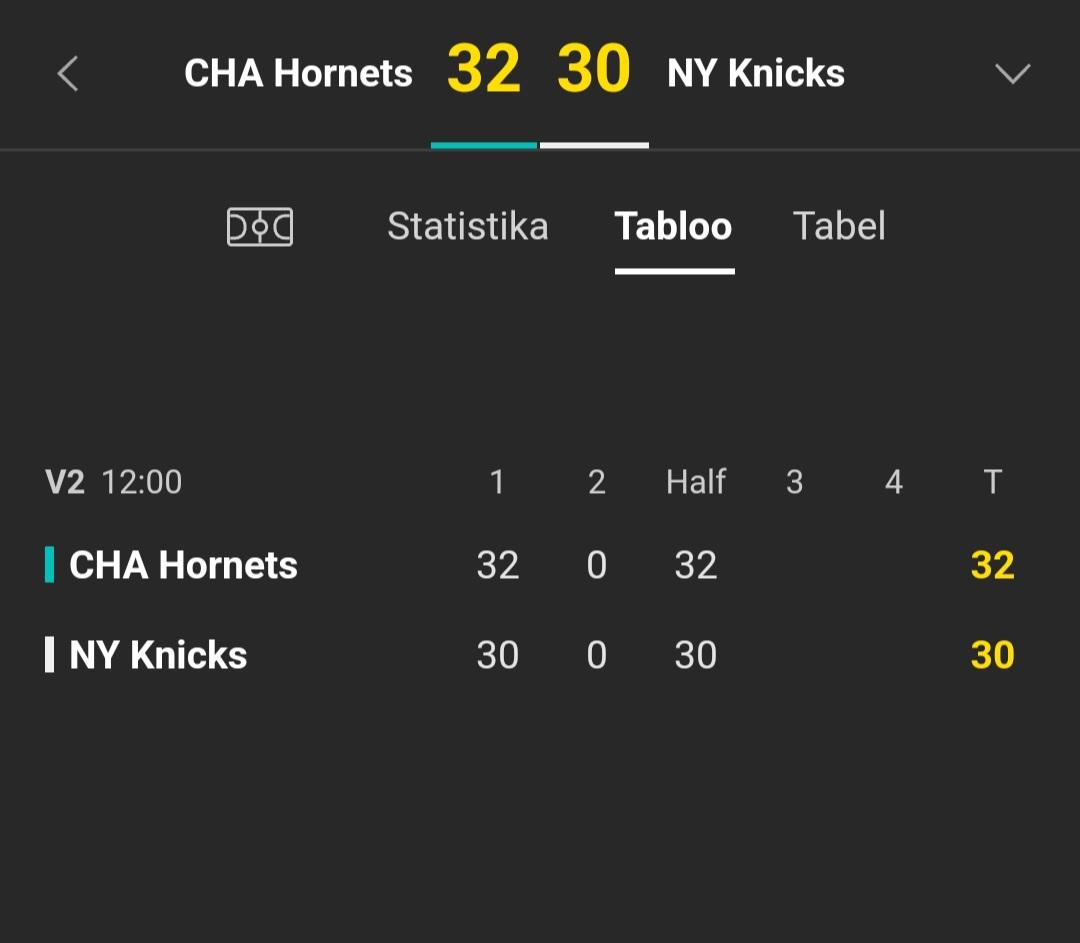Open the Tabel tab
1080x943 pixels.
(839, 227)
